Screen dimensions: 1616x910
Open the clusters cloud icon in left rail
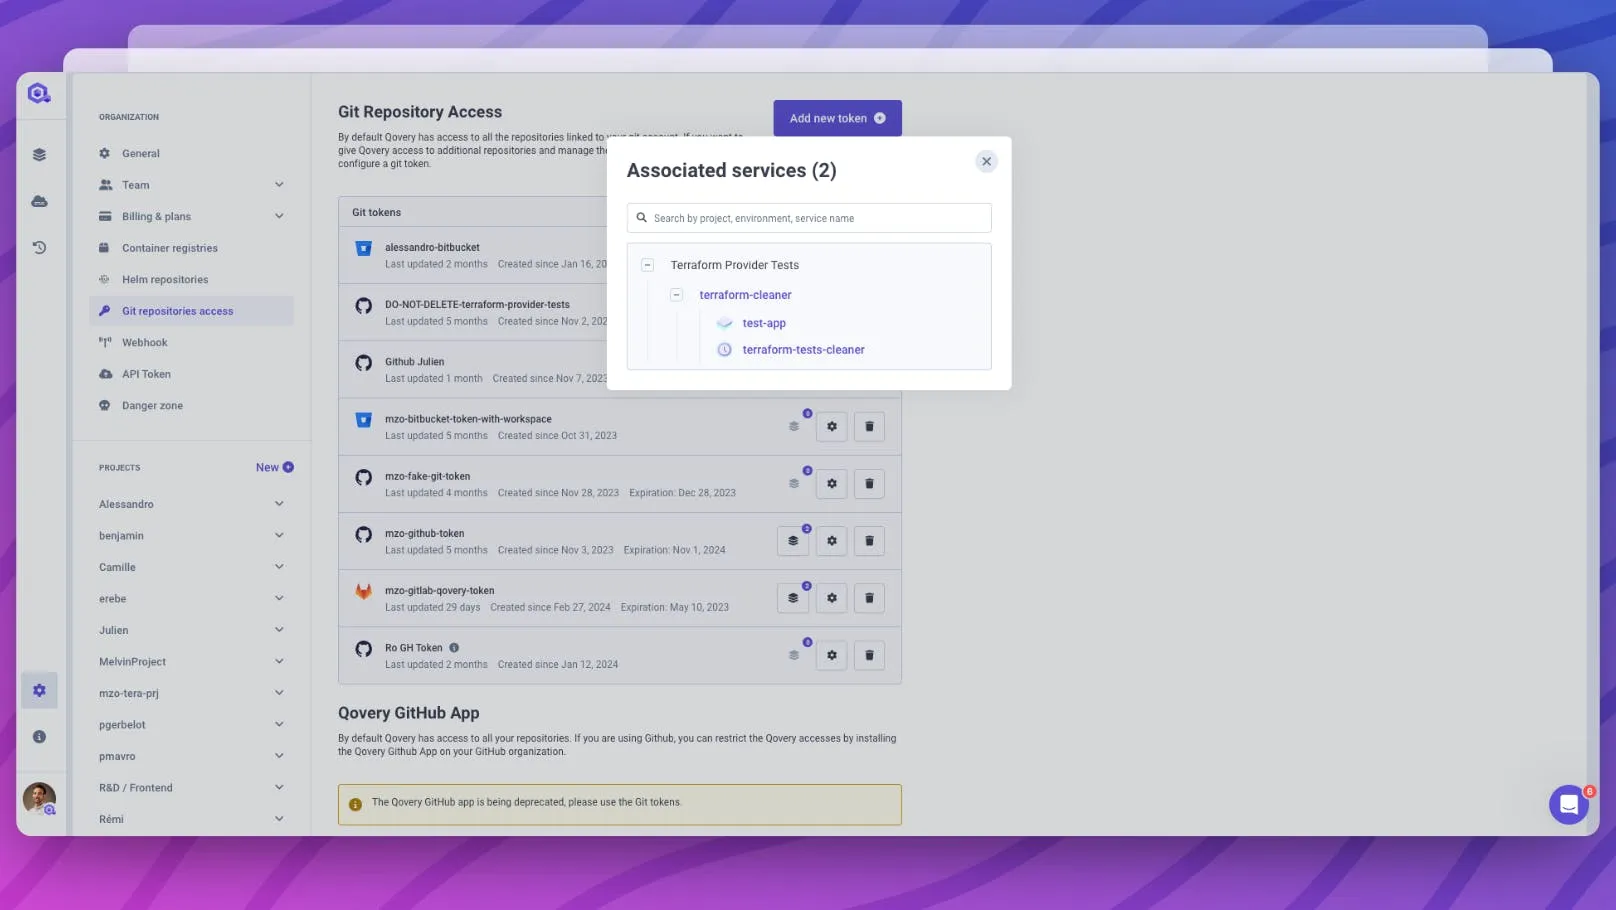39,201
